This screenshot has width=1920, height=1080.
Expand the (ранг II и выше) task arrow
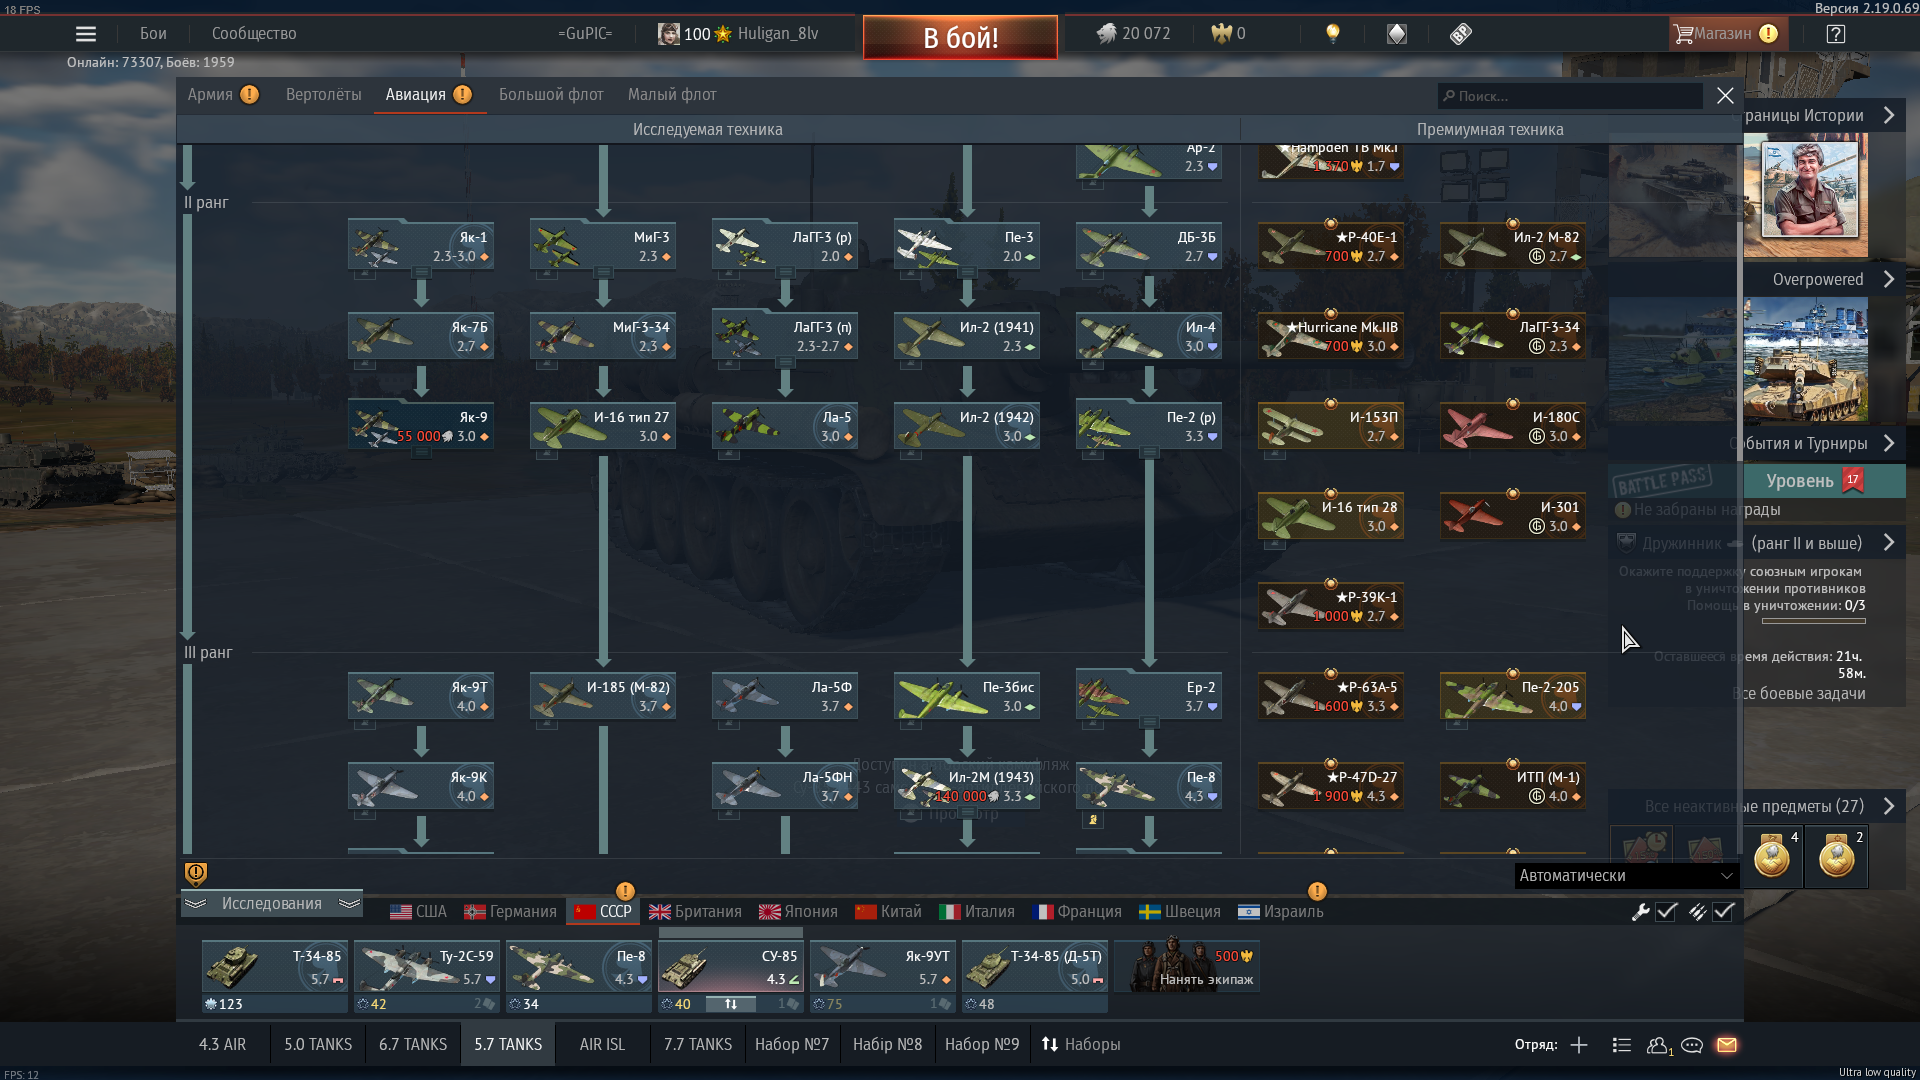click(x=1889, y=542)
